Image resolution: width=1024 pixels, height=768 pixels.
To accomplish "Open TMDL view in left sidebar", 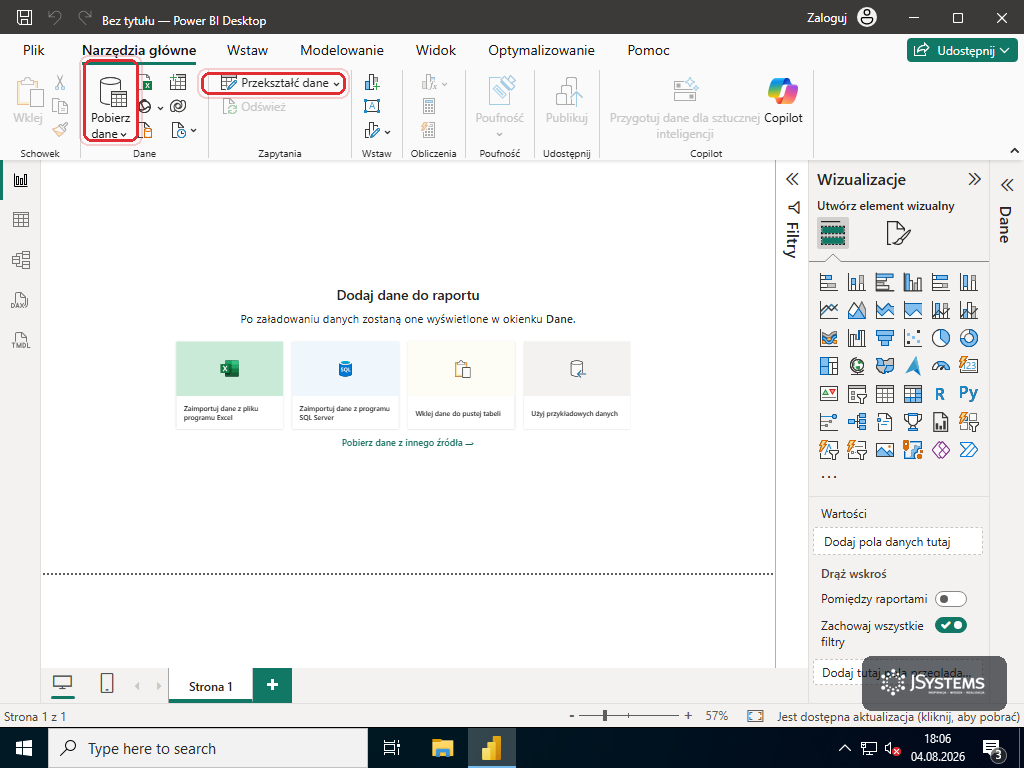I will (x=21, y=340).
